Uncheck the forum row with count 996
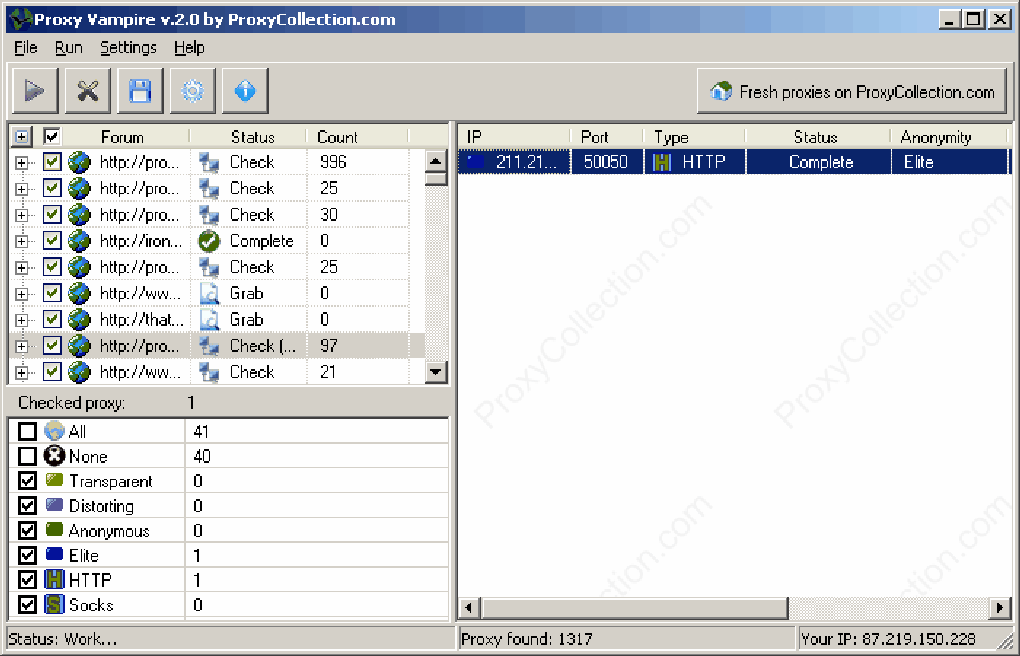 [x=52, y=162]
